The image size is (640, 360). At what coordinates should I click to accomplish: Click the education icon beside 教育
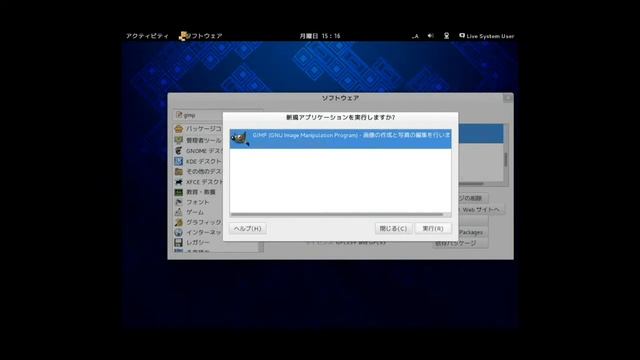(x=178, y=192)
